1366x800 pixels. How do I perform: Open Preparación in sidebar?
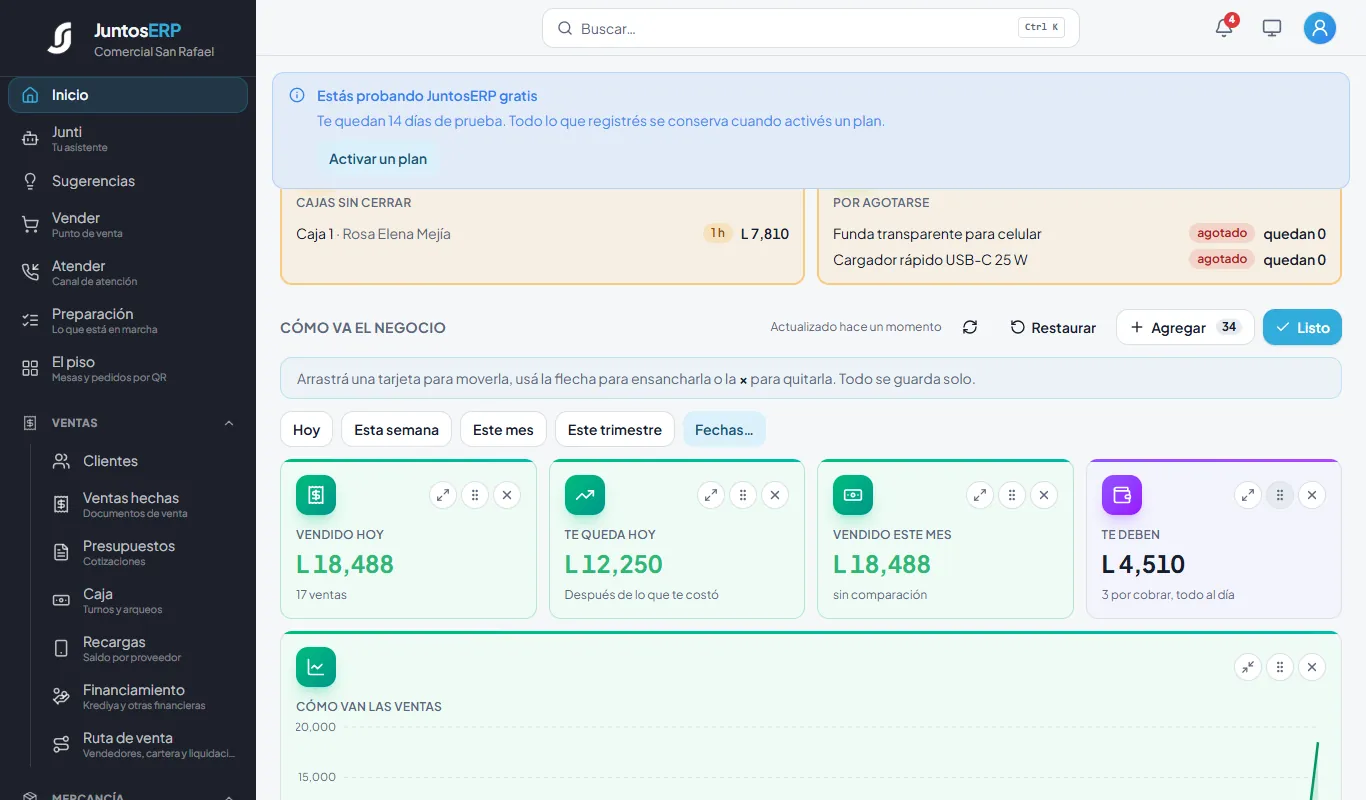pos(128,321)
